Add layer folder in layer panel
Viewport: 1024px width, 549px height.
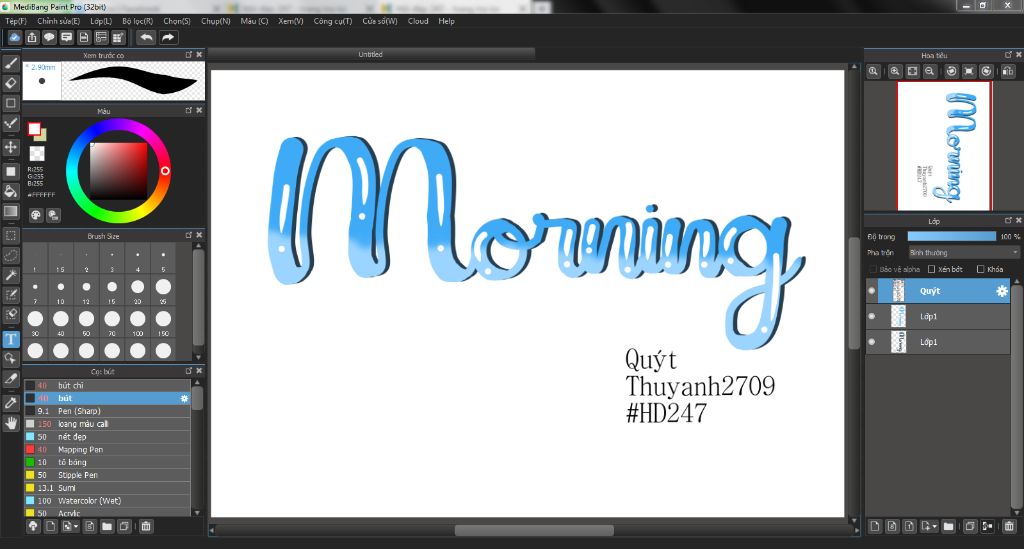coord(948,526)
